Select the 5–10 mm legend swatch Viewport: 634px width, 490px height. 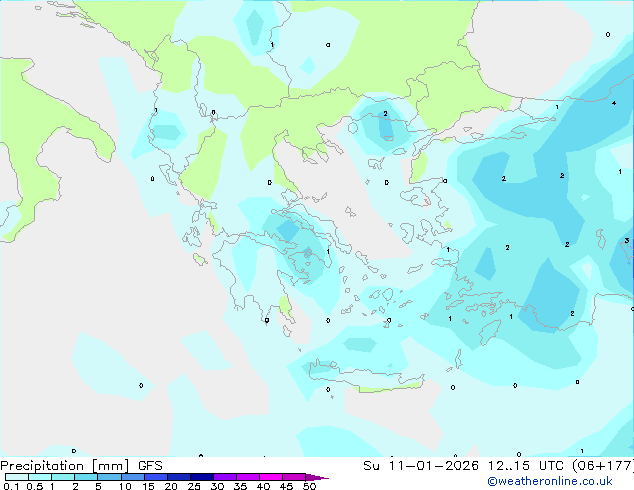109,477
